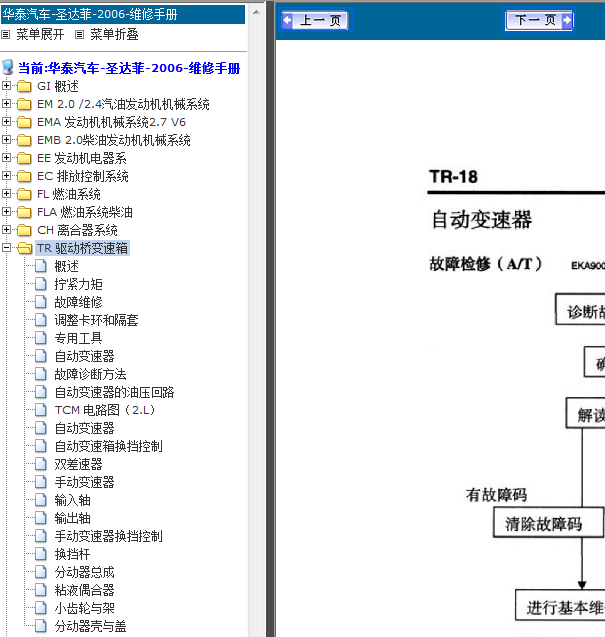Click the open TR folder icon
The width and height of the screenshot is (605, 637).
pos(24,248)
